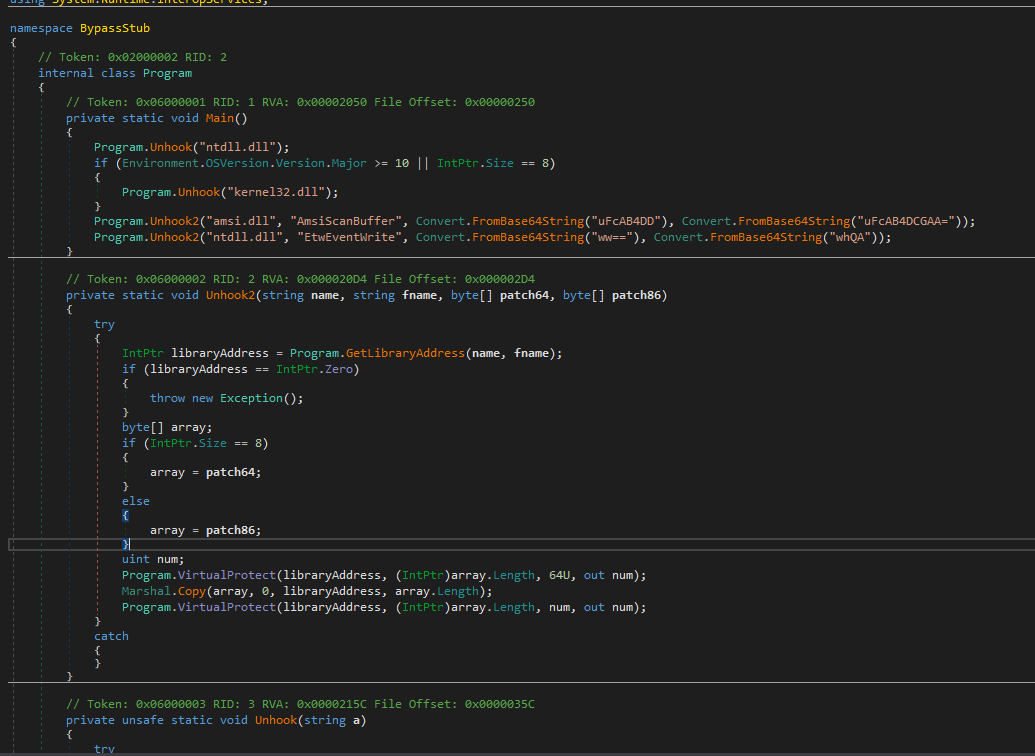The width and height of the screenshot is (1035, 756).
Task: Click patch86 in the array assignment
Action: pyautogui.click(x=230, y=530)
